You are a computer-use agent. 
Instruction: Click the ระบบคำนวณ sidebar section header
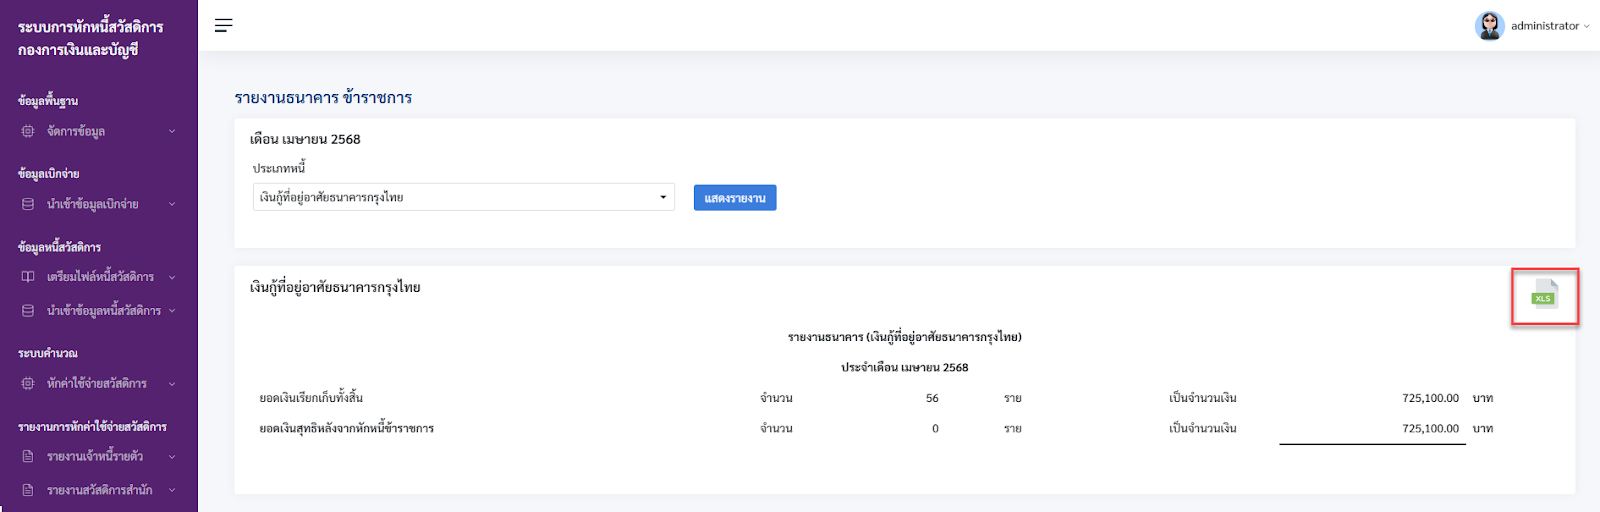point(48,353)
